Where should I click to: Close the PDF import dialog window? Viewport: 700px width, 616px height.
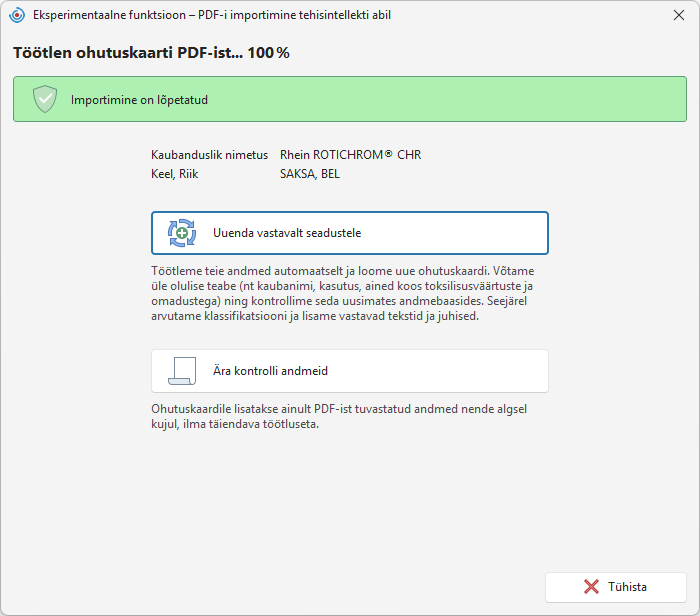click(679, 15)
